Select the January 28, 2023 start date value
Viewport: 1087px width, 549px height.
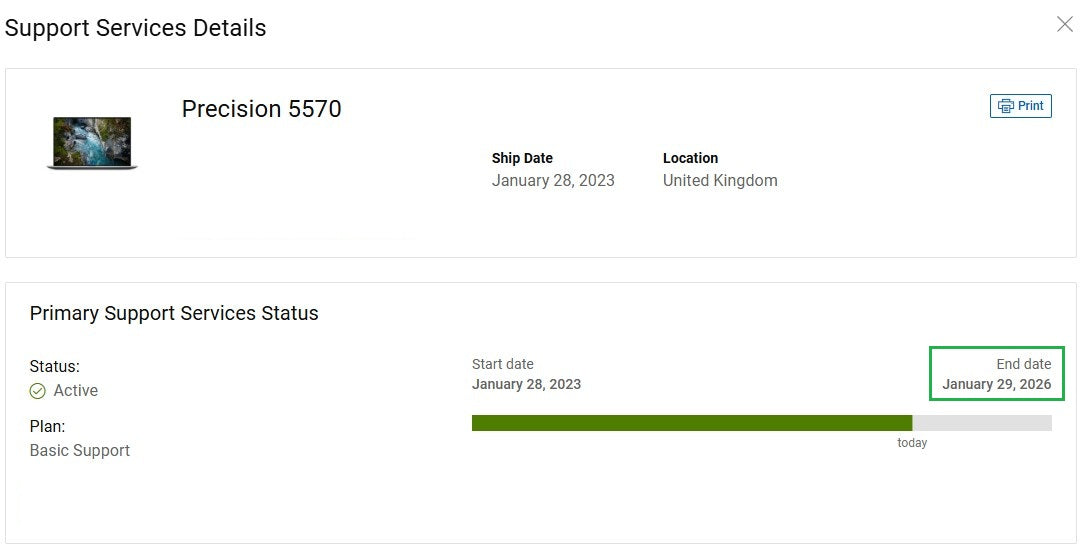pos(526,384)
